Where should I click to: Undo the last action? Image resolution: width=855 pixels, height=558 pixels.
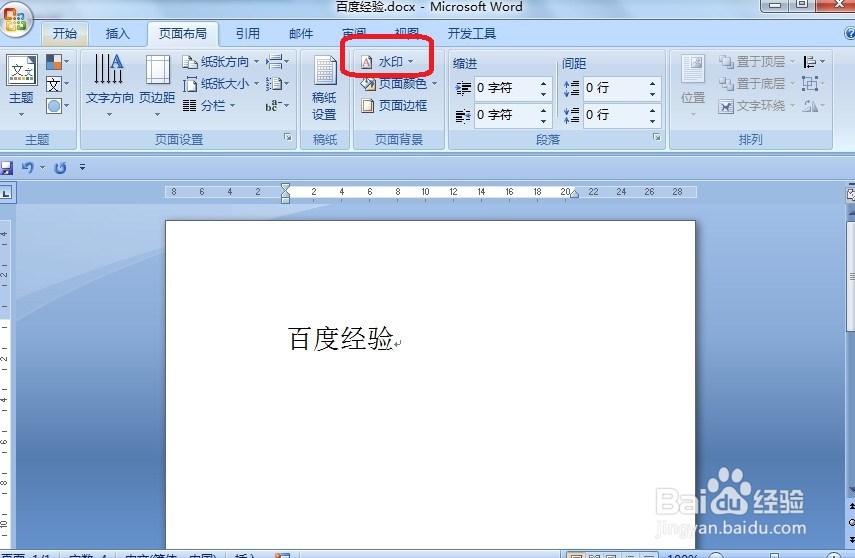coord(28,167)
